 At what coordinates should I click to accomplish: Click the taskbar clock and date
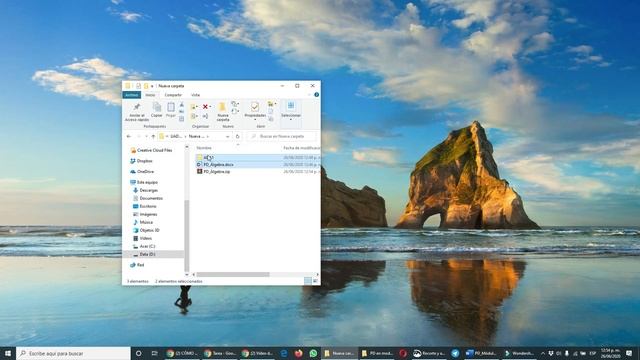(610, 353)
